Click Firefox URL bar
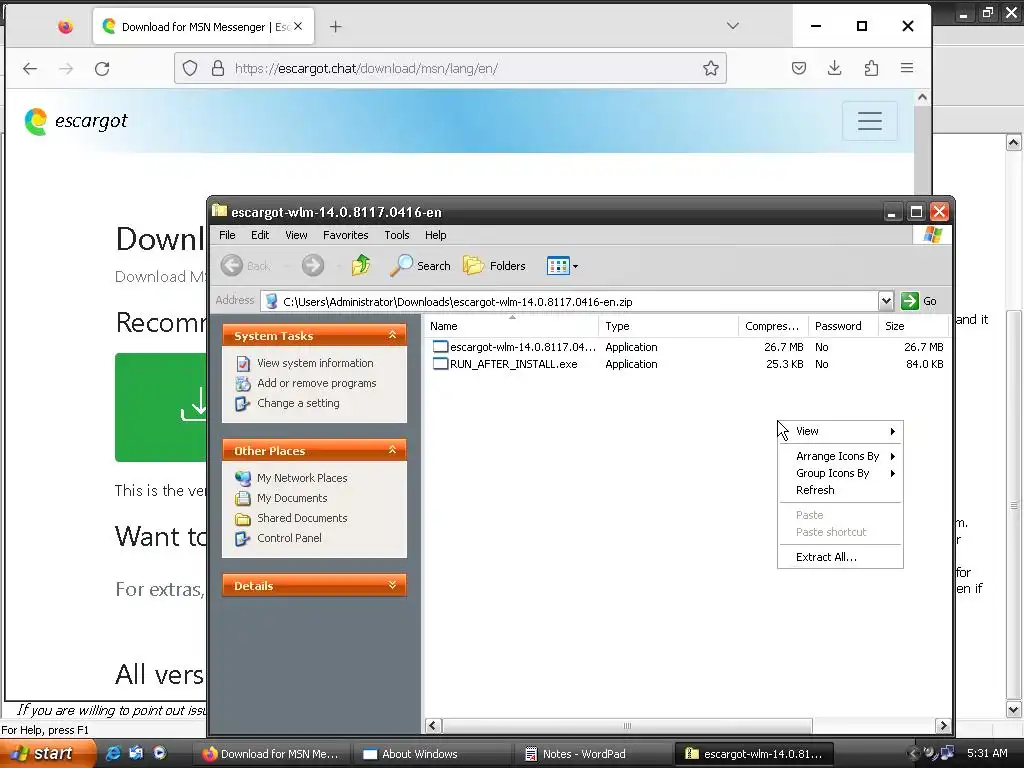The height and width of the screenshot is (768, 1024). (x=451, y=69)
